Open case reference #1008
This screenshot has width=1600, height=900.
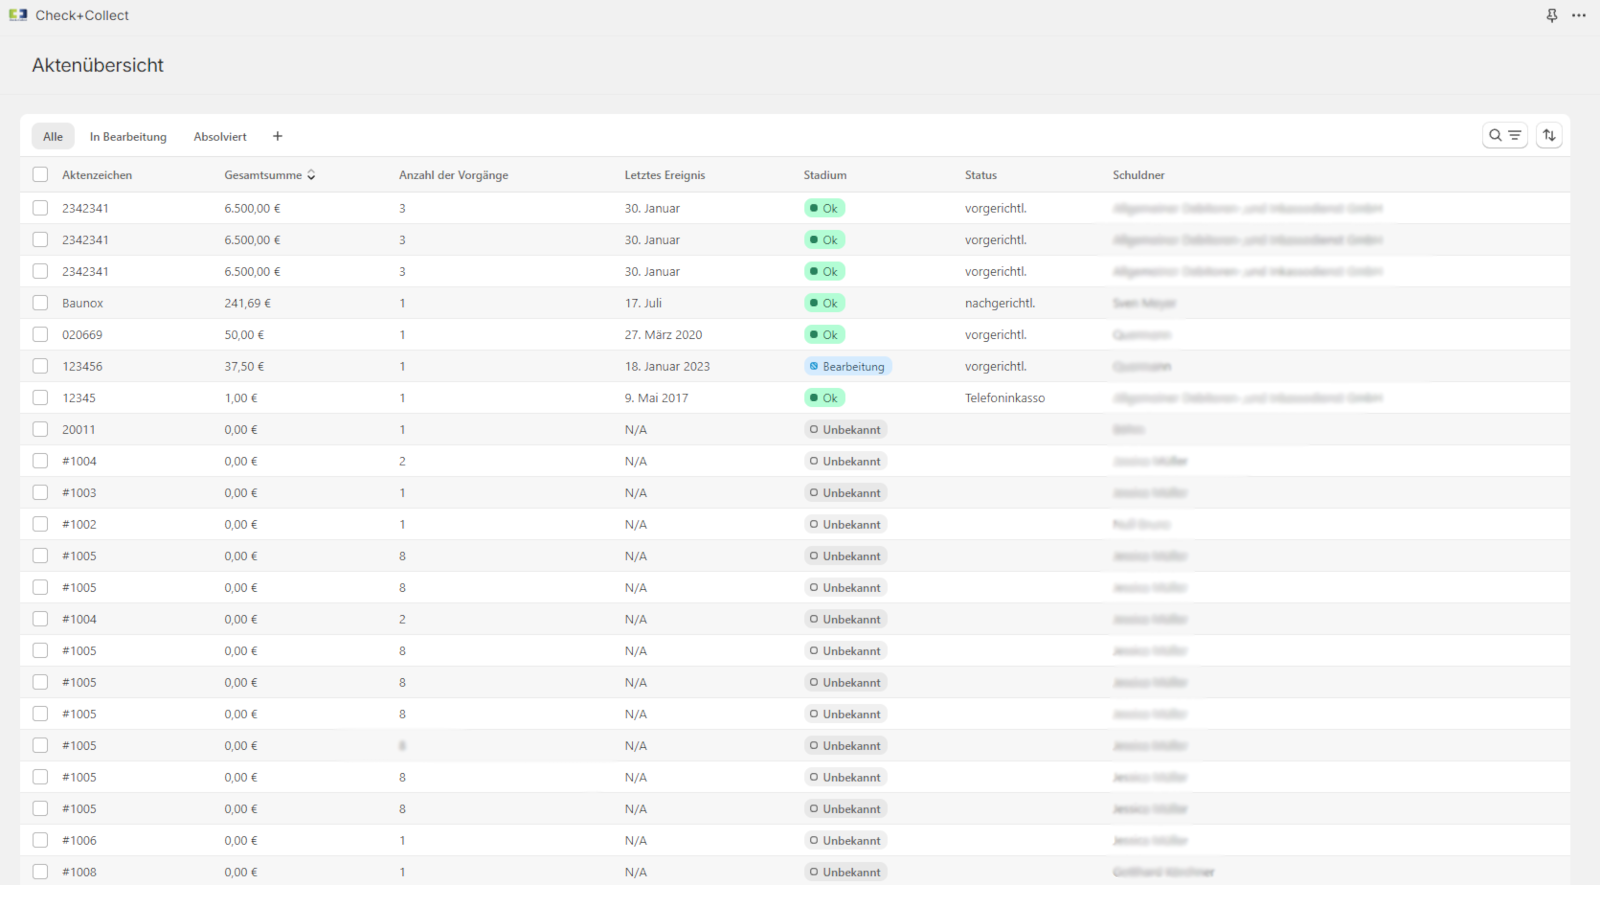coord(79,872)
